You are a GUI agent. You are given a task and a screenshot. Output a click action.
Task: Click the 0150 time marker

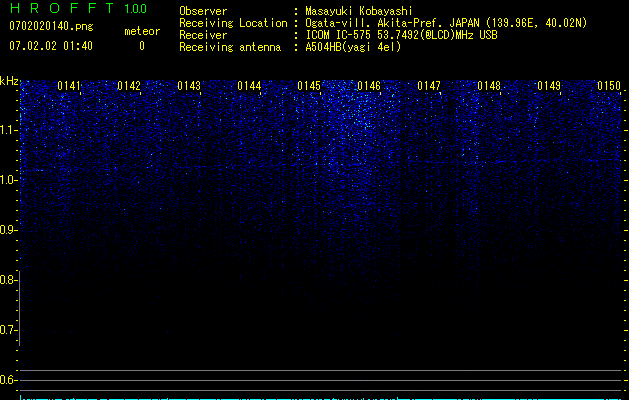click(x=609, y=86)
